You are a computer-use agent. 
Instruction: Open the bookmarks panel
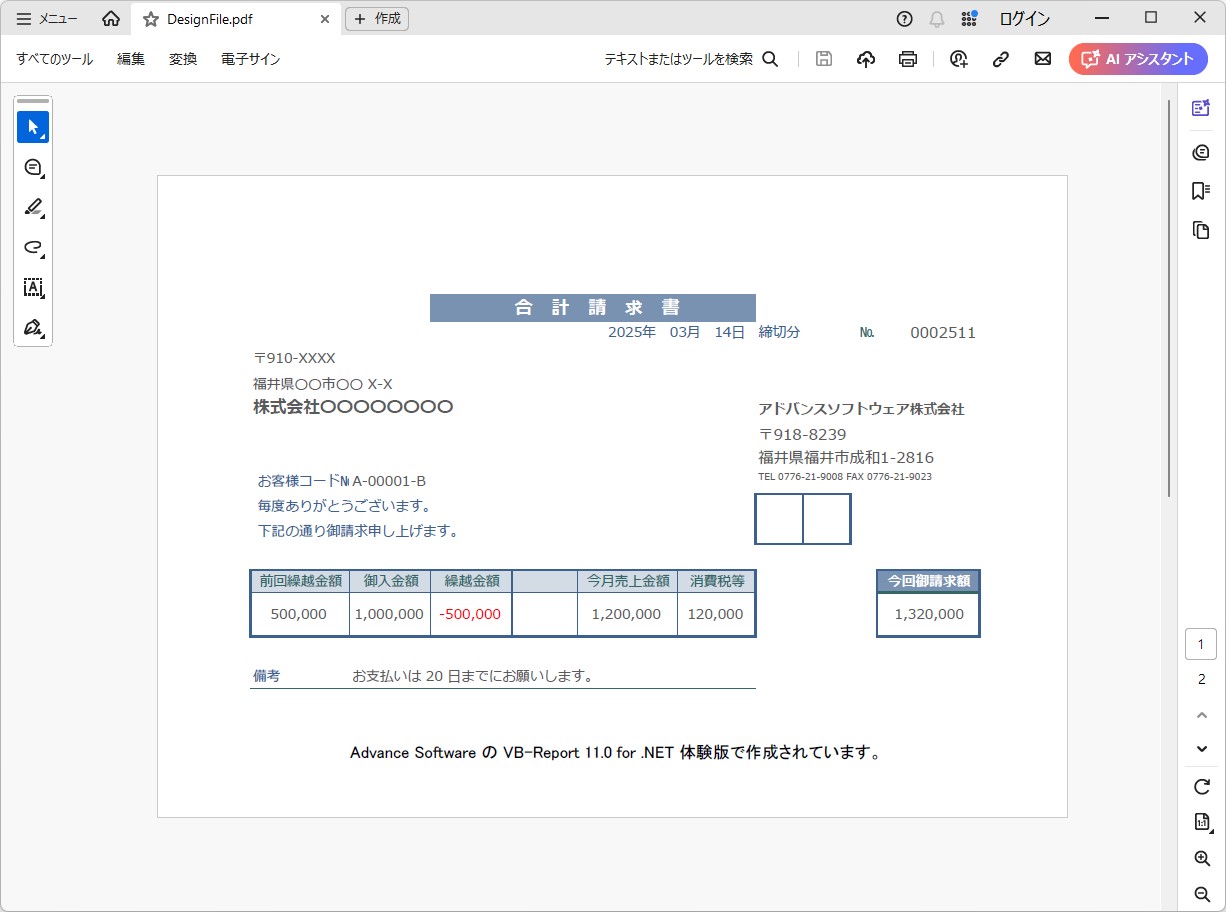pos(1201,191)
